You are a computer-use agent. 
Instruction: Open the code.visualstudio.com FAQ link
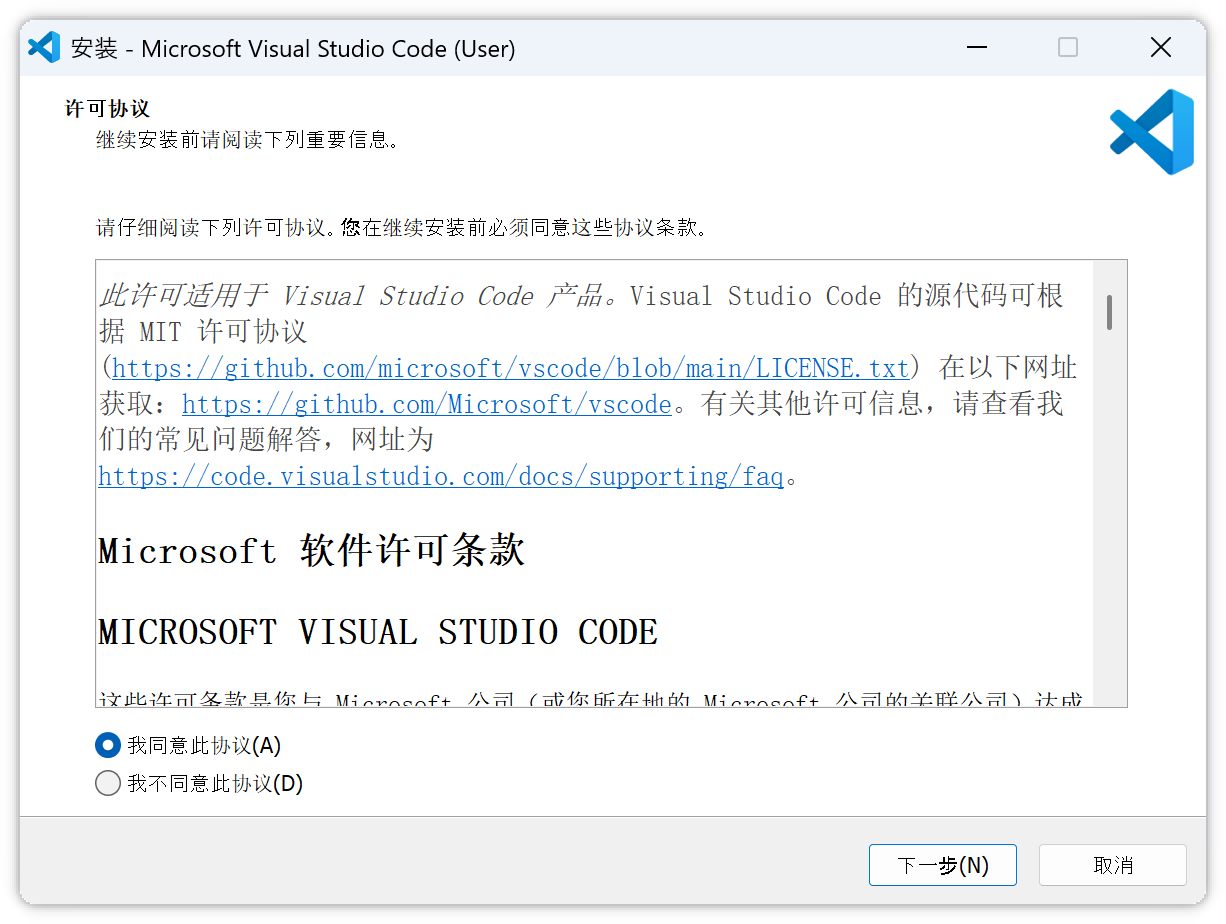(440, 476)
